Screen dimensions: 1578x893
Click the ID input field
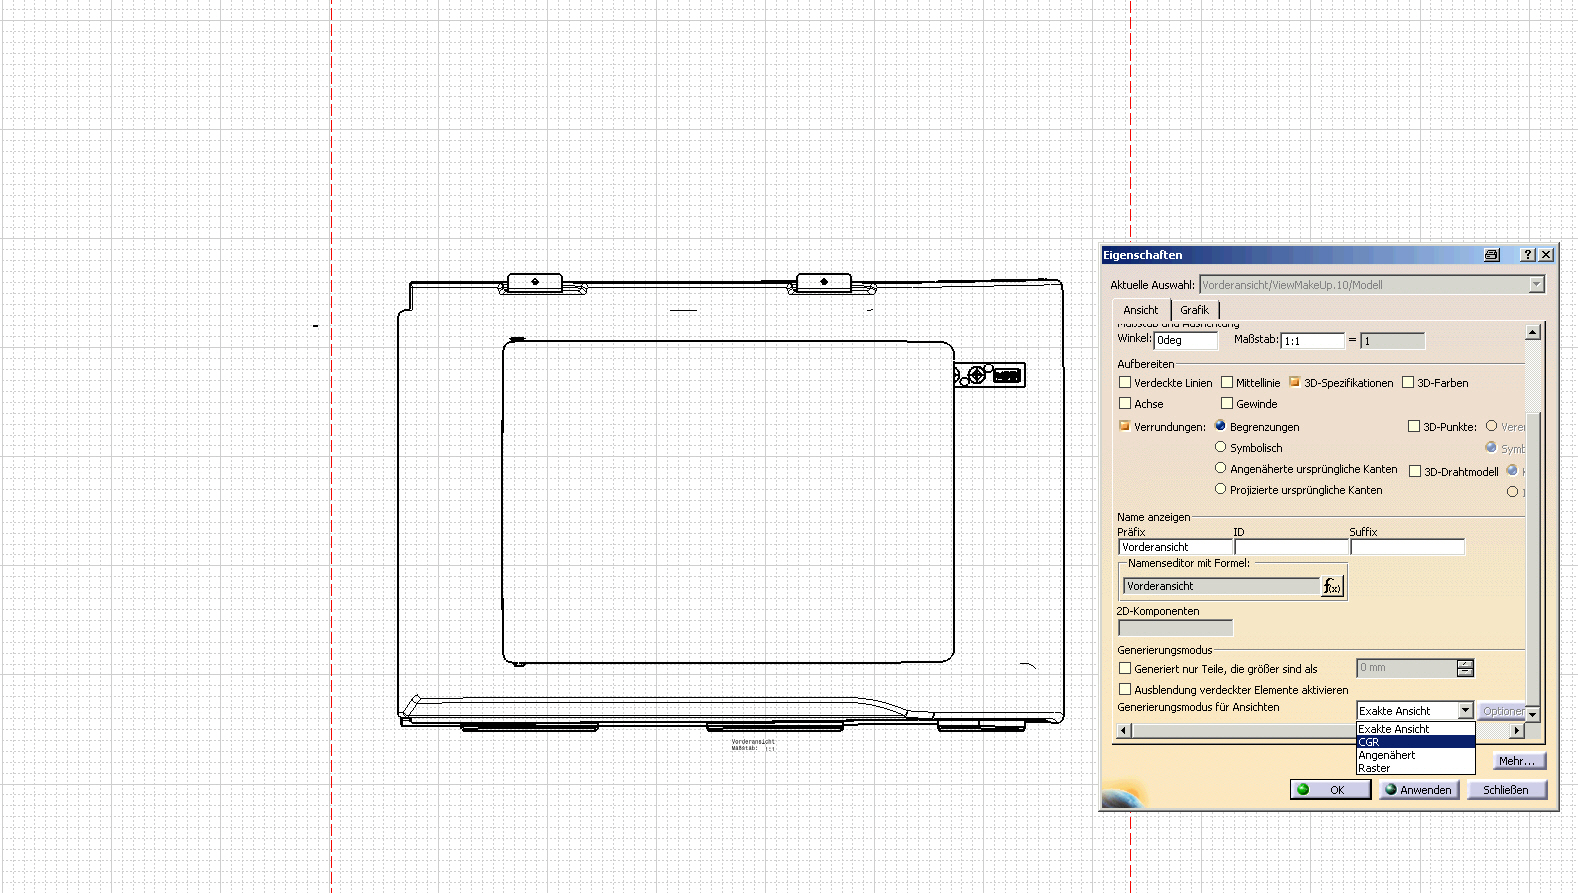pyautogui.click(x=1292, y=547)
